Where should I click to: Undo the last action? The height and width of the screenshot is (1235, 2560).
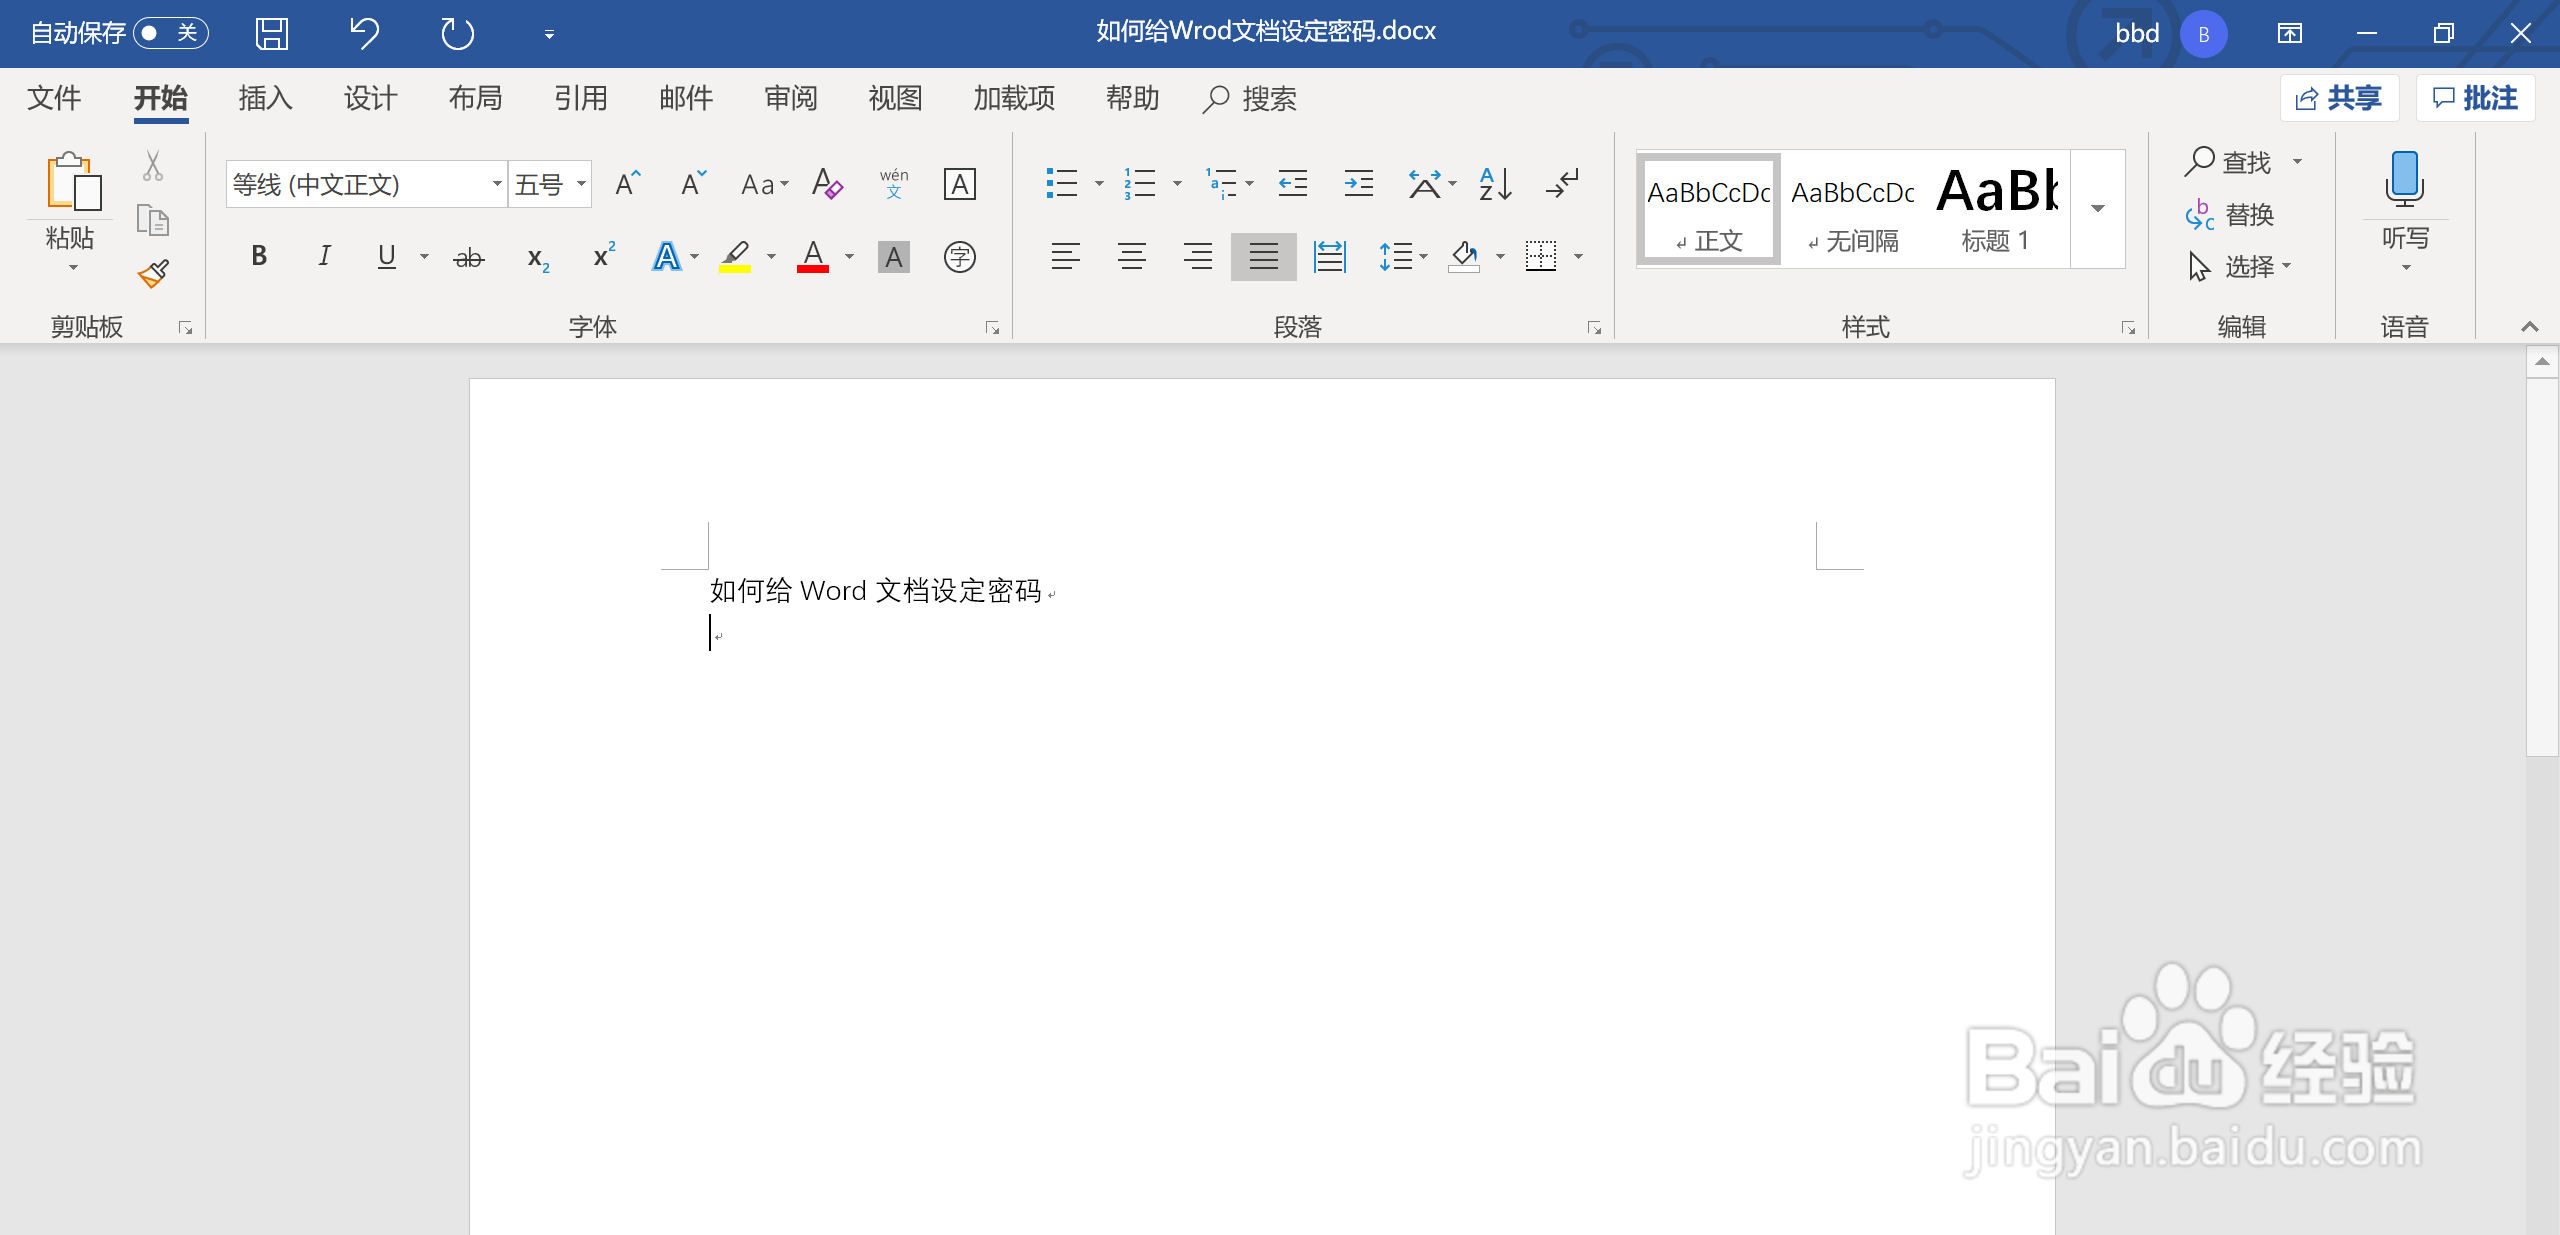[x=365, y=33]
